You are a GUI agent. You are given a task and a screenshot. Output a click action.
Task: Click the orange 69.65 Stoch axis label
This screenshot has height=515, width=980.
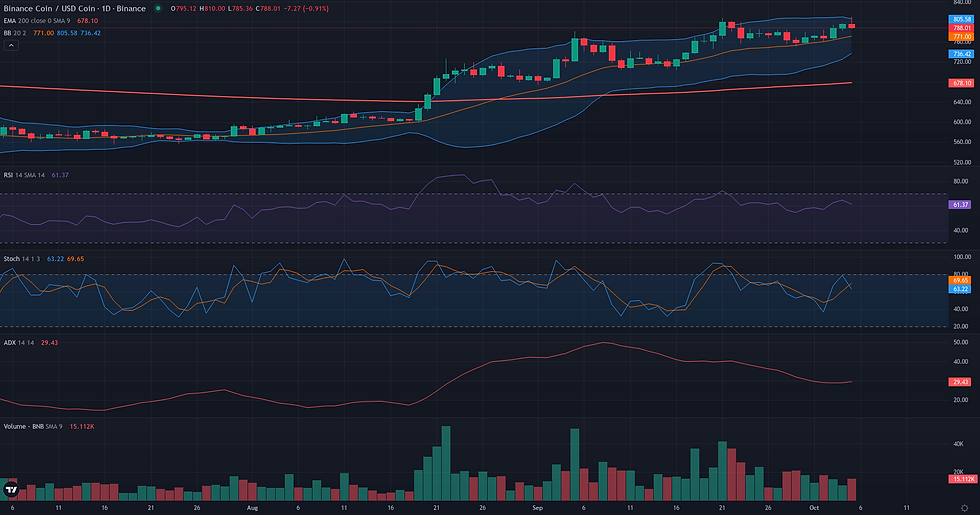click(x=960, y=281)
